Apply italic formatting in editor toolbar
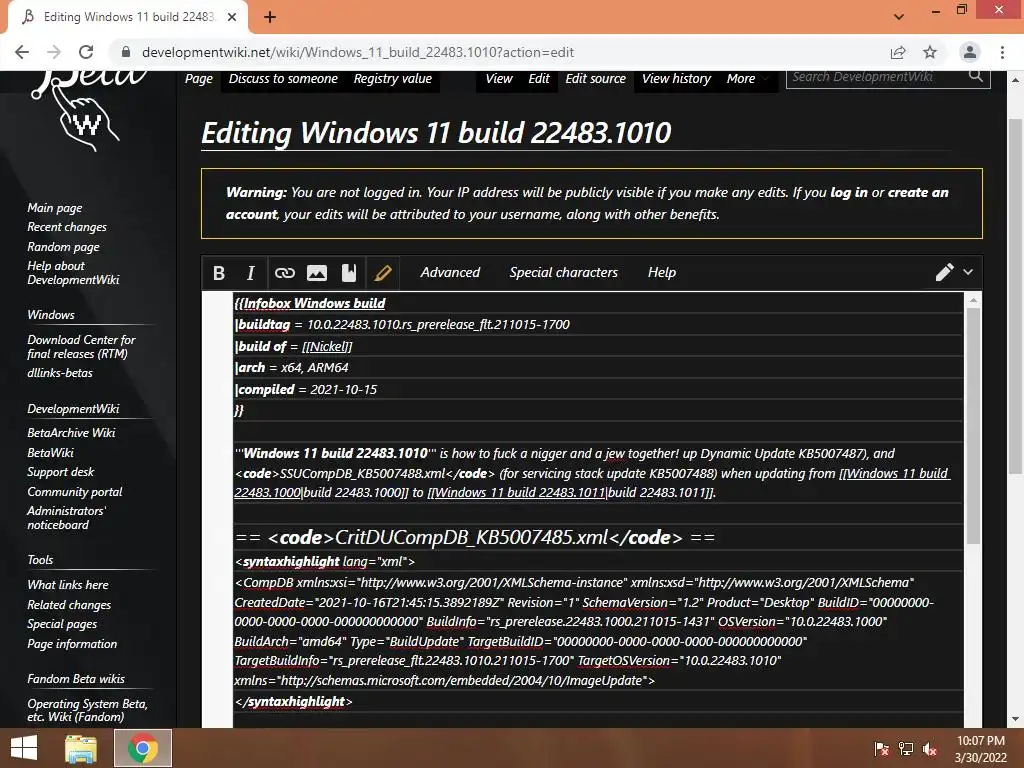This screenshot has width=1024, height=768. (250, 273)
